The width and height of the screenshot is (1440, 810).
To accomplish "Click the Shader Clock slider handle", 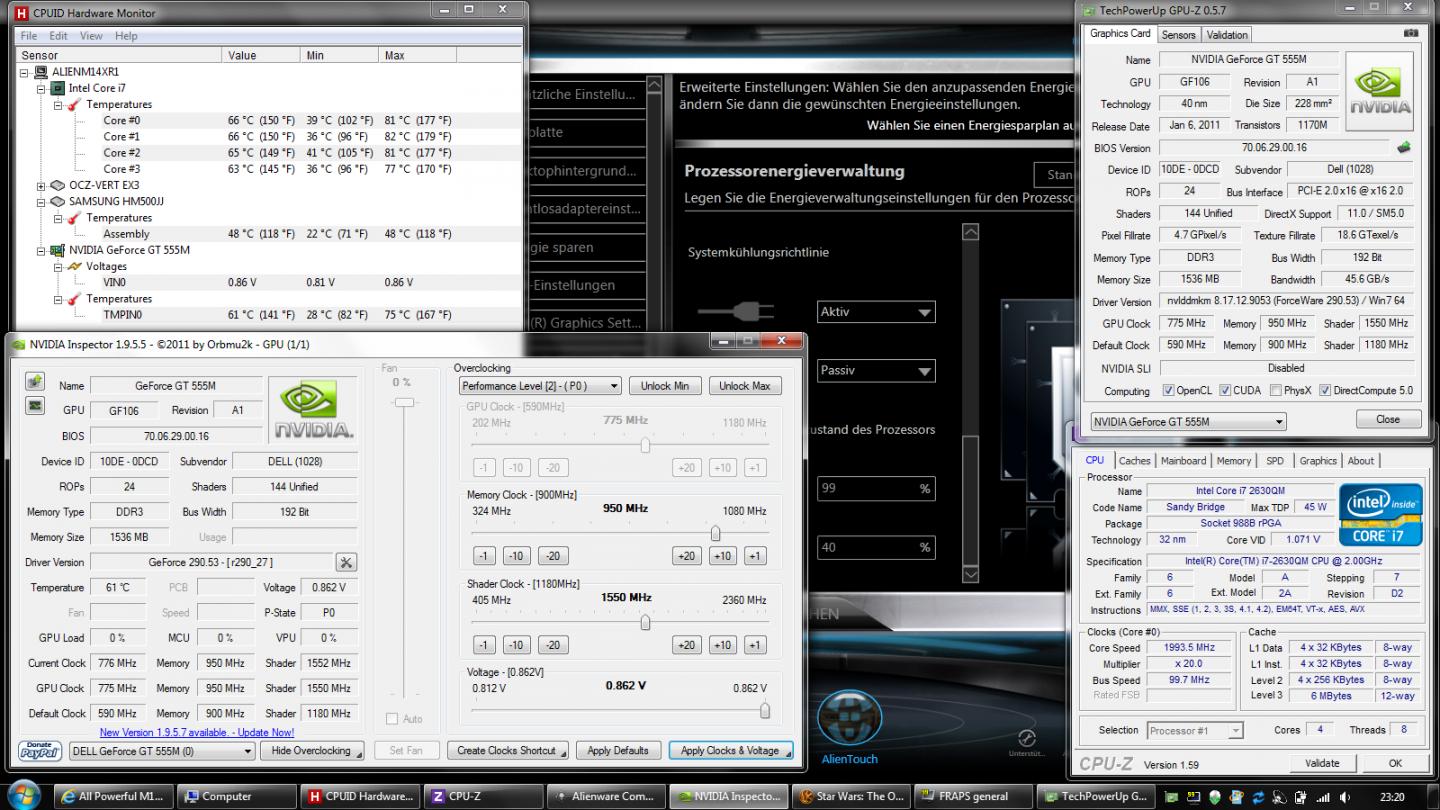I will 645,622.
